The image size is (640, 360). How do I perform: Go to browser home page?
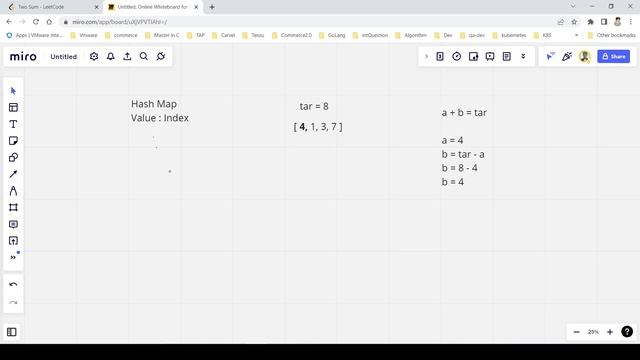pos(49,22)
